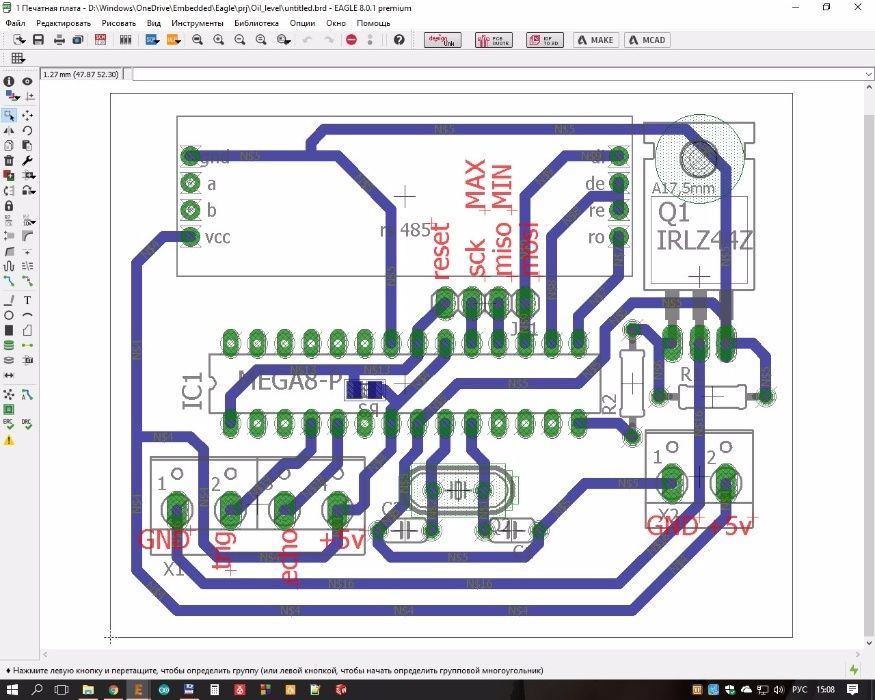Click the taskbar clock showing 15:08
This screenshot has height=700, width=875.
pyautogui.click(x=825, y=690)
